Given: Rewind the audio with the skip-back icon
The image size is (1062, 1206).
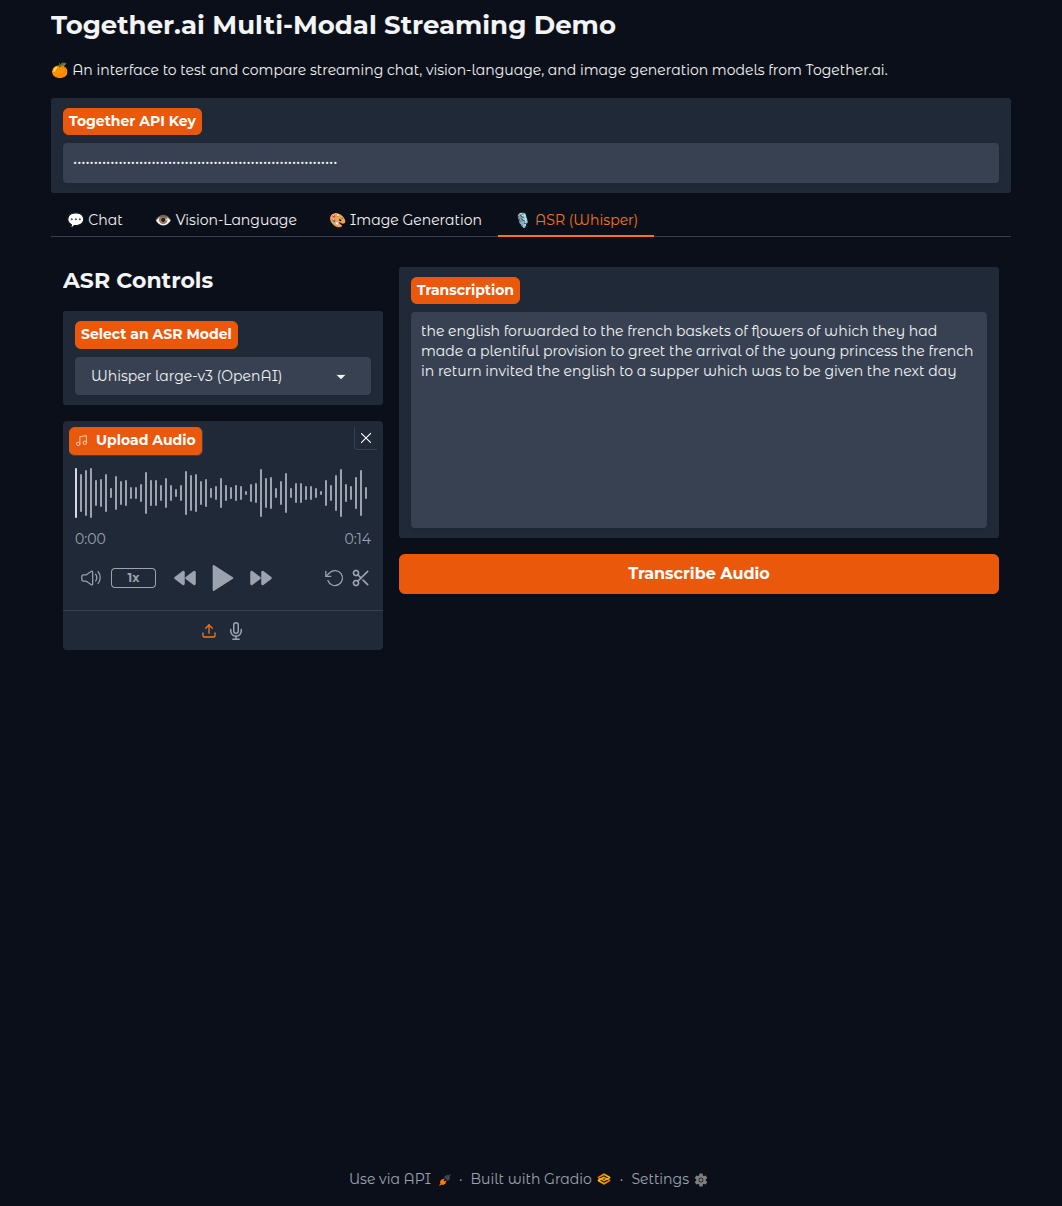Looking at the screenshot, I should (185, 578).
